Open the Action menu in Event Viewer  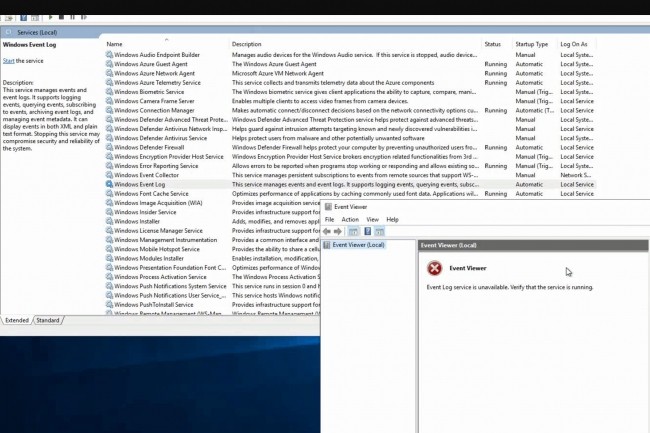350,219
